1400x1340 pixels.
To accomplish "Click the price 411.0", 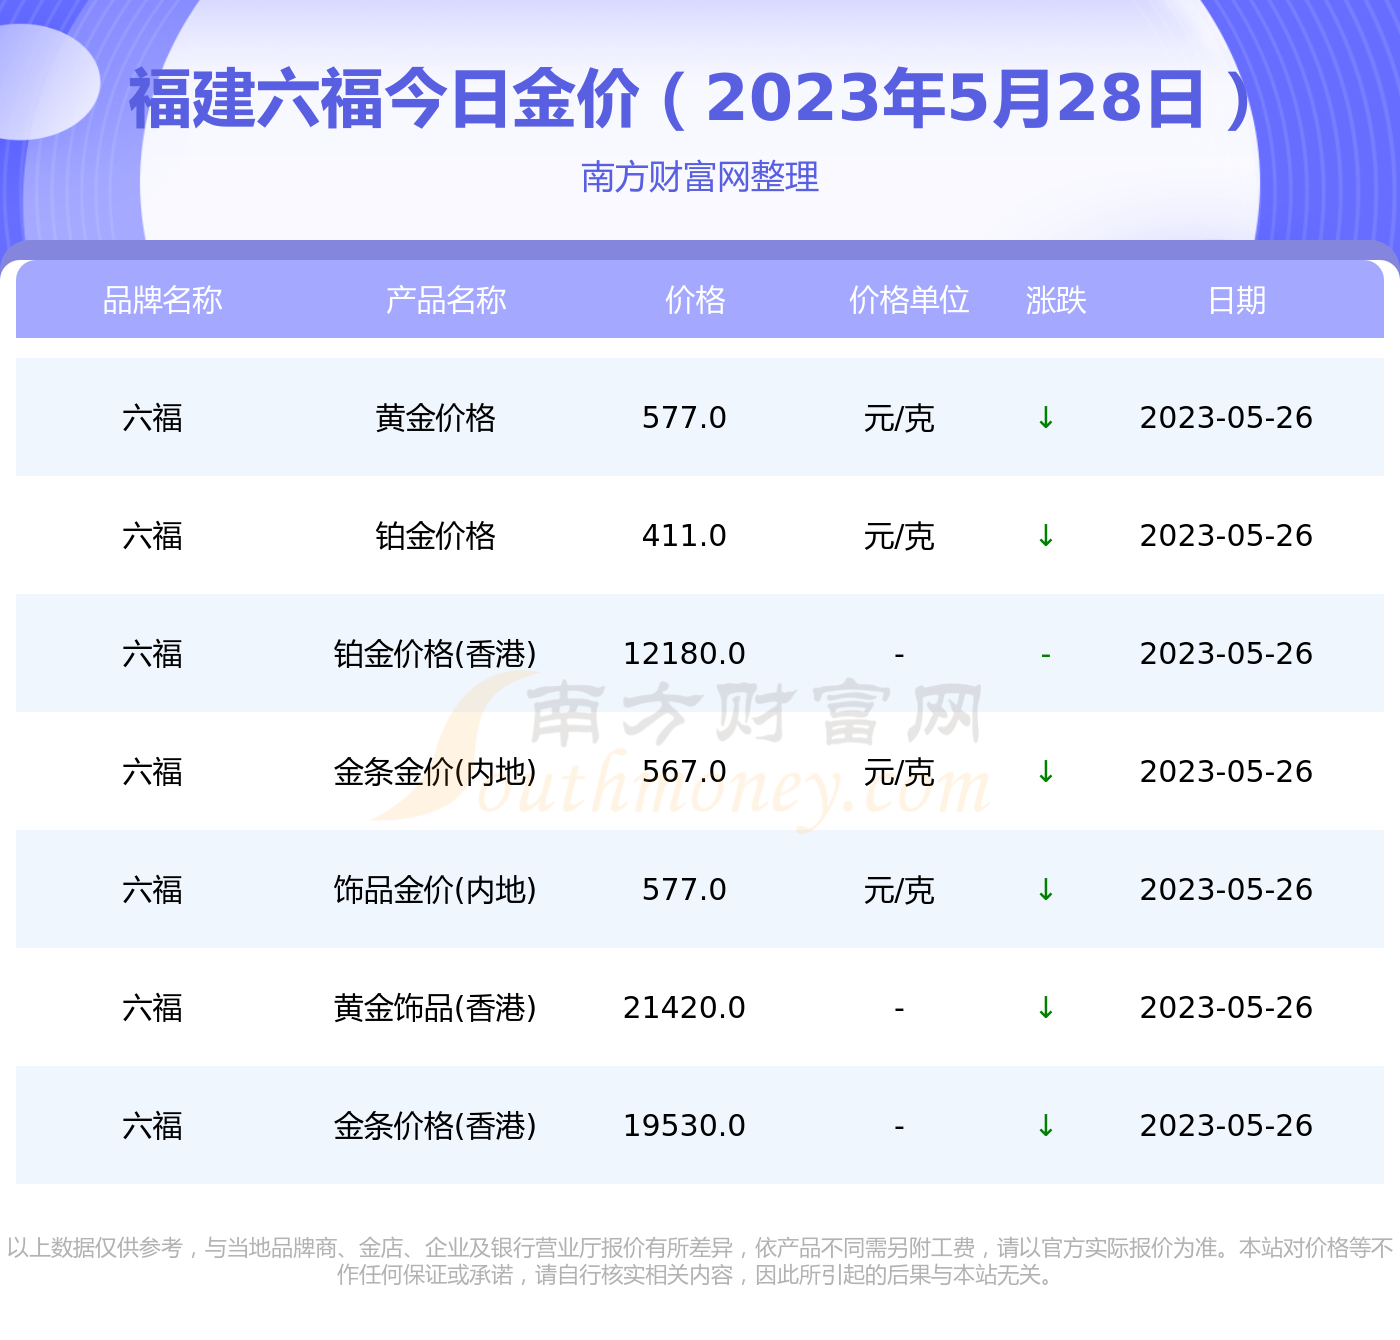I will pyautogui.click(x=684, y=536).
